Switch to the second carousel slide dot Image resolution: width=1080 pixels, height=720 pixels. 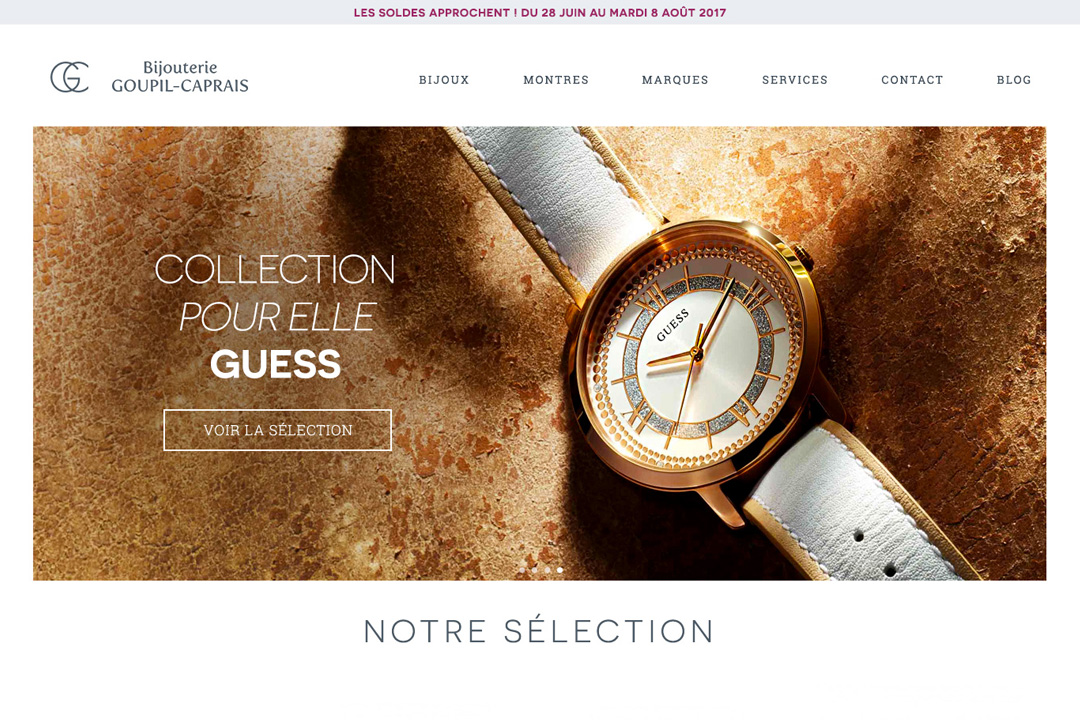(x=534, y=570)
